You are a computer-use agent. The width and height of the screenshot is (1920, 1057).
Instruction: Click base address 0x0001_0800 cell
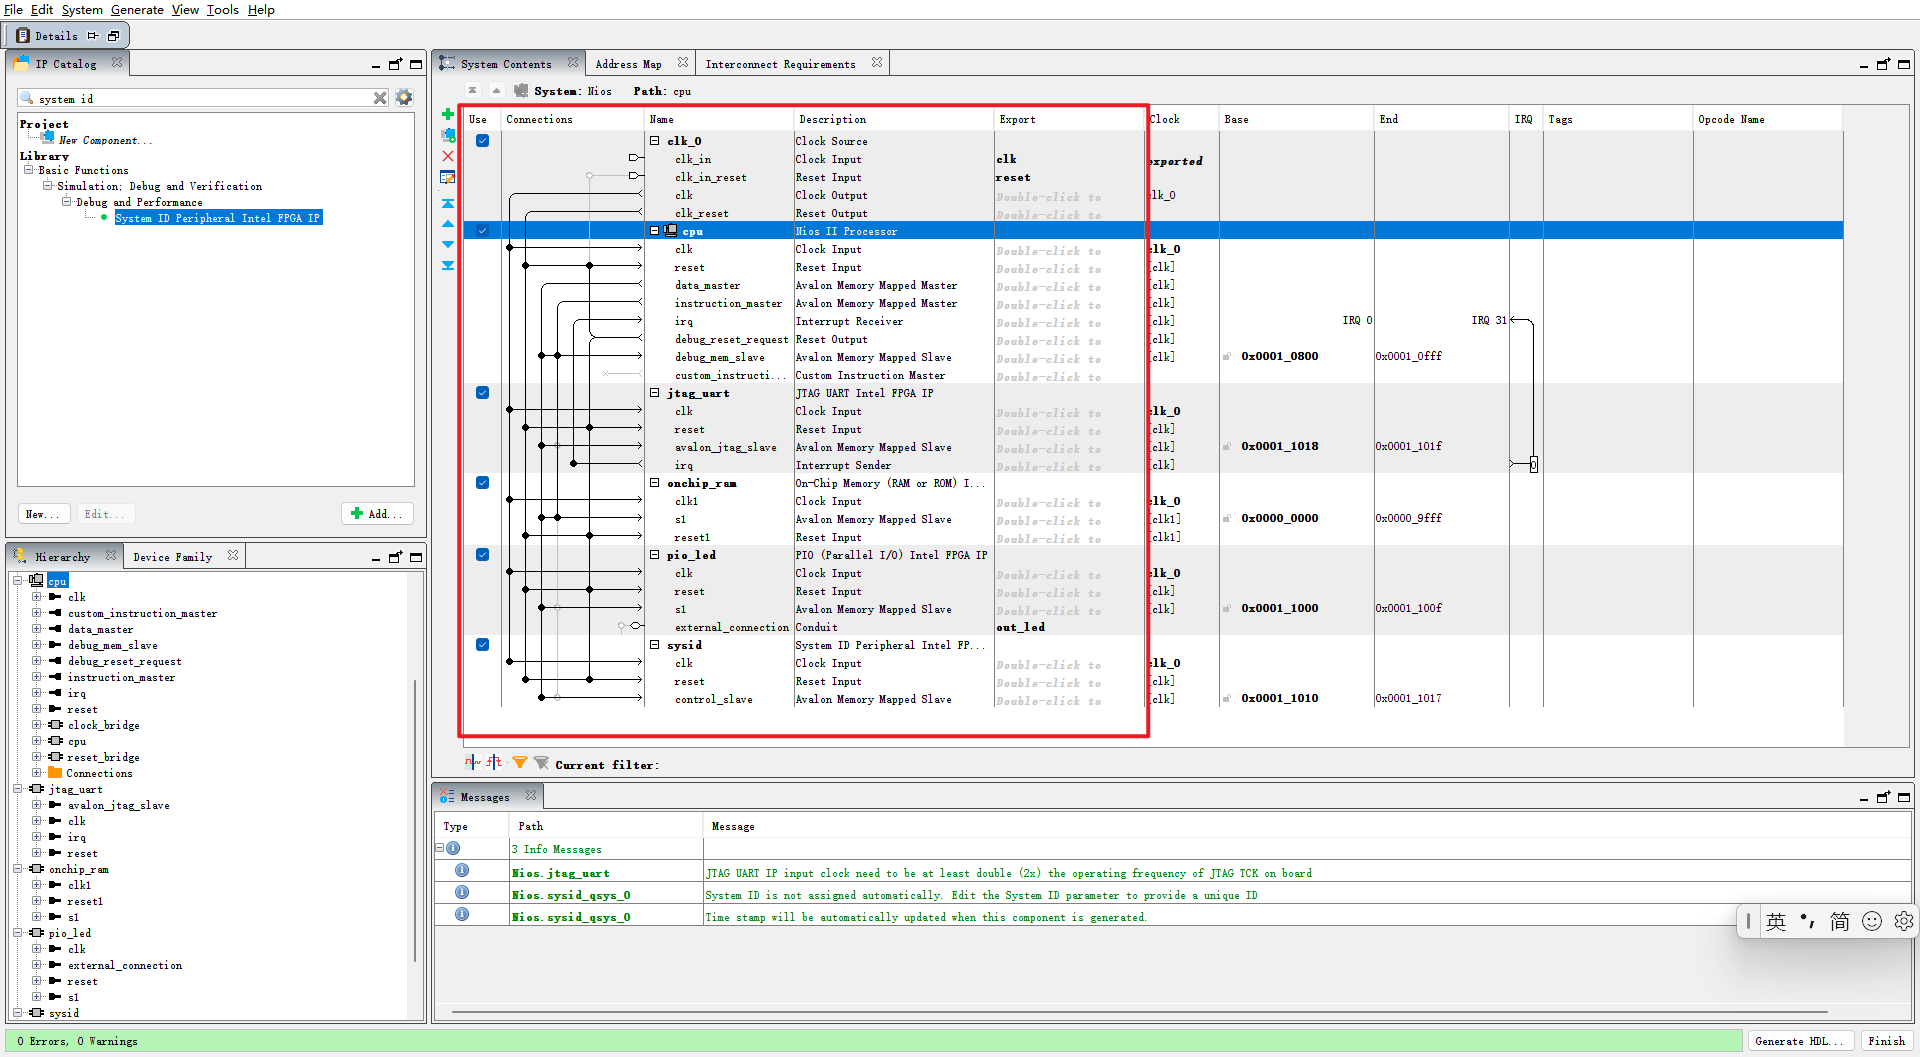pyautogui.click(x=1279, y=356)
